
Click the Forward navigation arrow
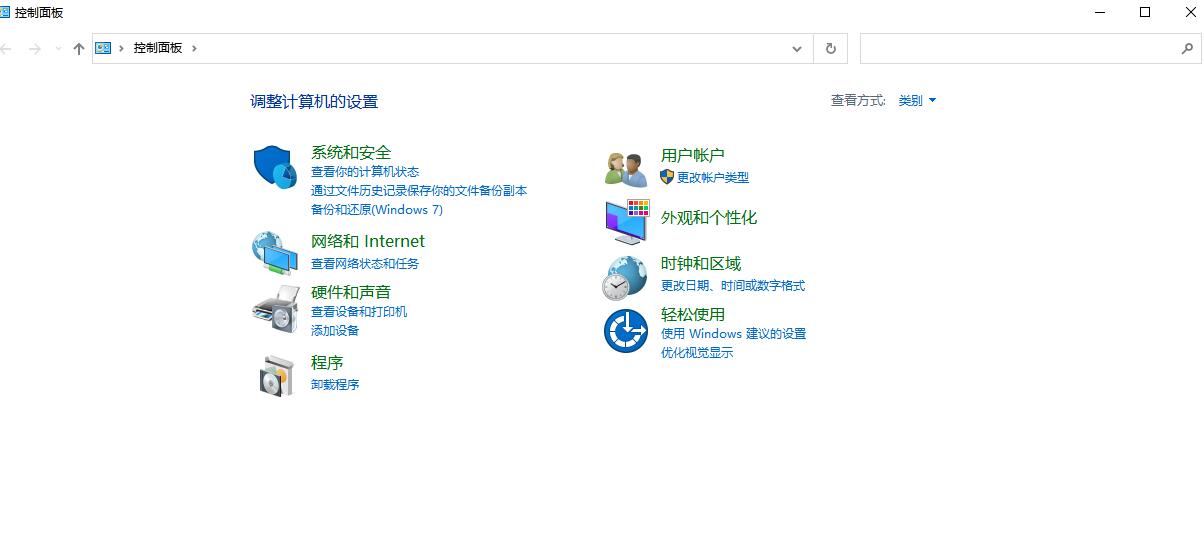coord(35,48)
